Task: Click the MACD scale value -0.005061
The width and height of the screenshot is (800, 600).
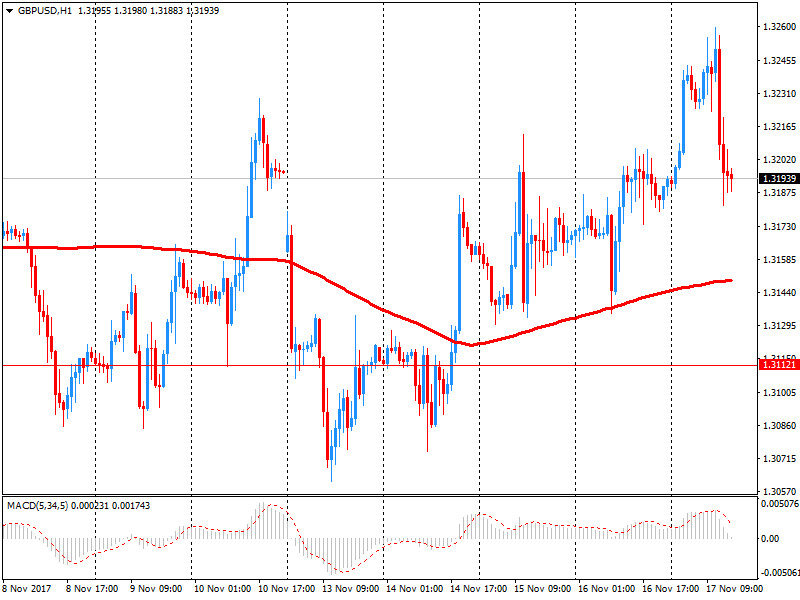Action: pos(780,573)
